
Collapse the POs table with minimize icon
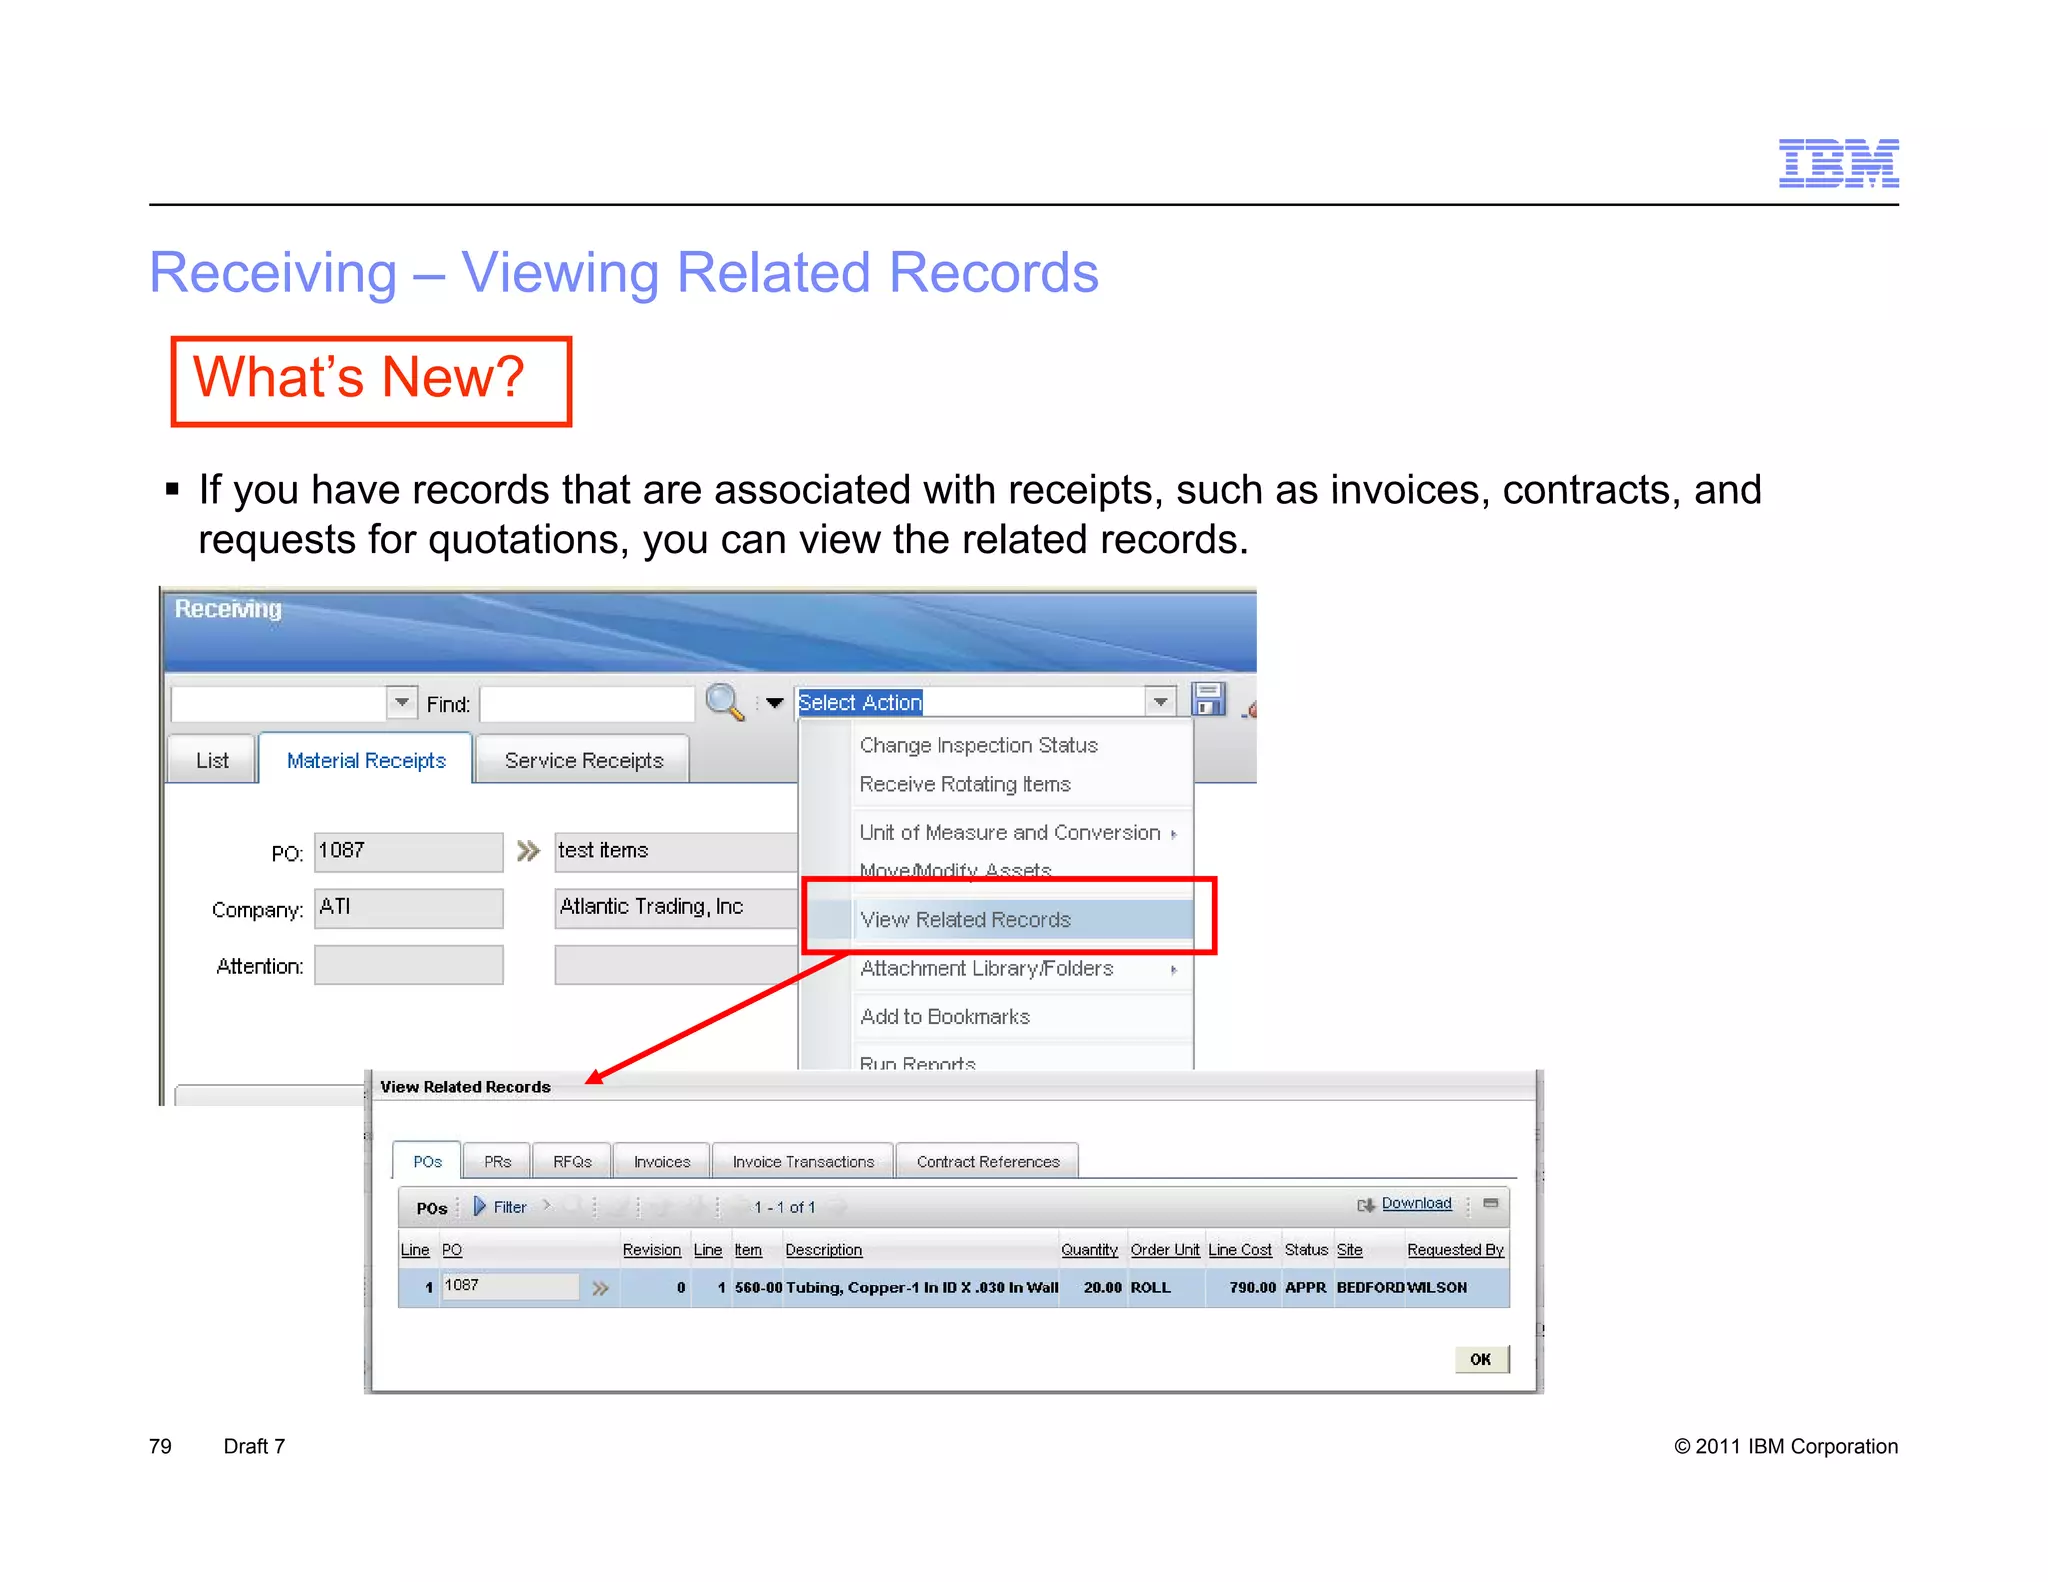1490,1204
